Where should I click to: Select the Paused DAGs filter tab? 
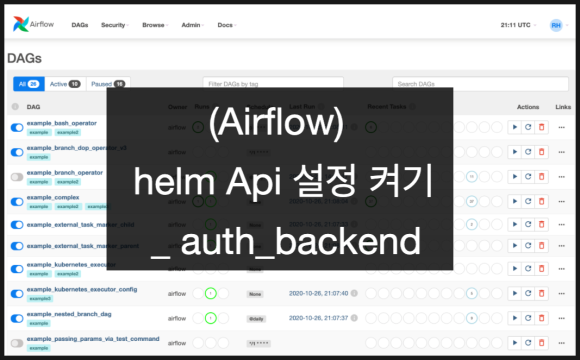click(108, 84)
